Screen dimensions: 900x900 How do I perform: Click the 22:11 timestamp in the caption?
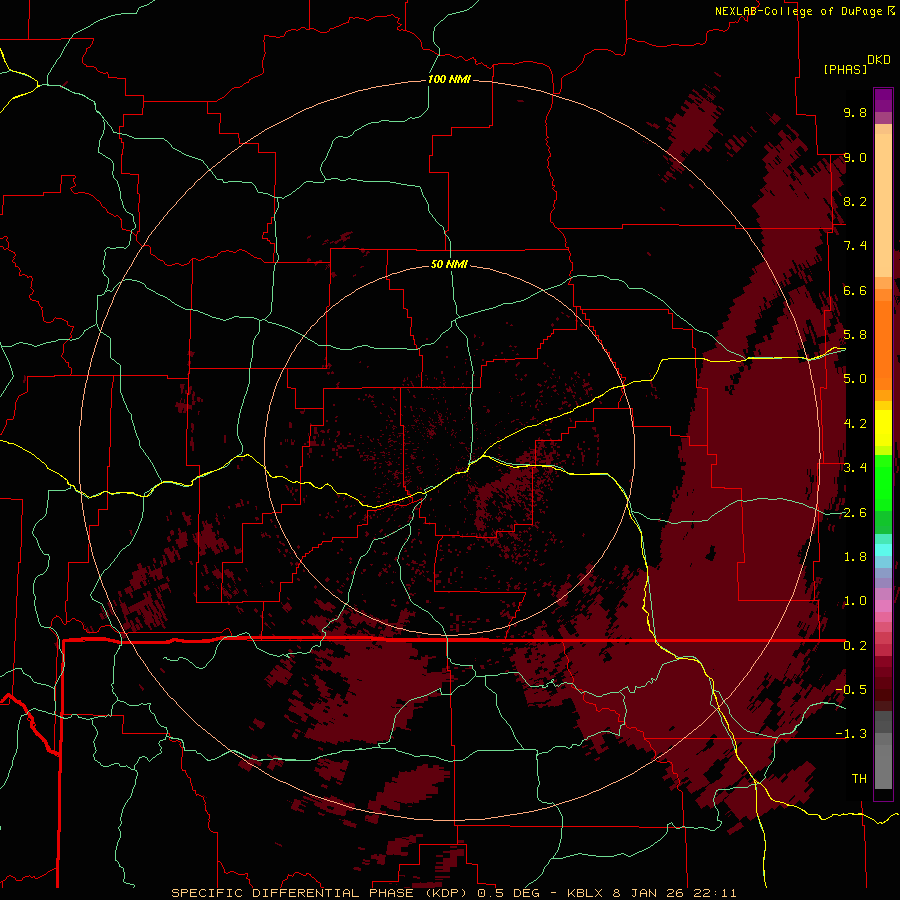tap(717, 893)
